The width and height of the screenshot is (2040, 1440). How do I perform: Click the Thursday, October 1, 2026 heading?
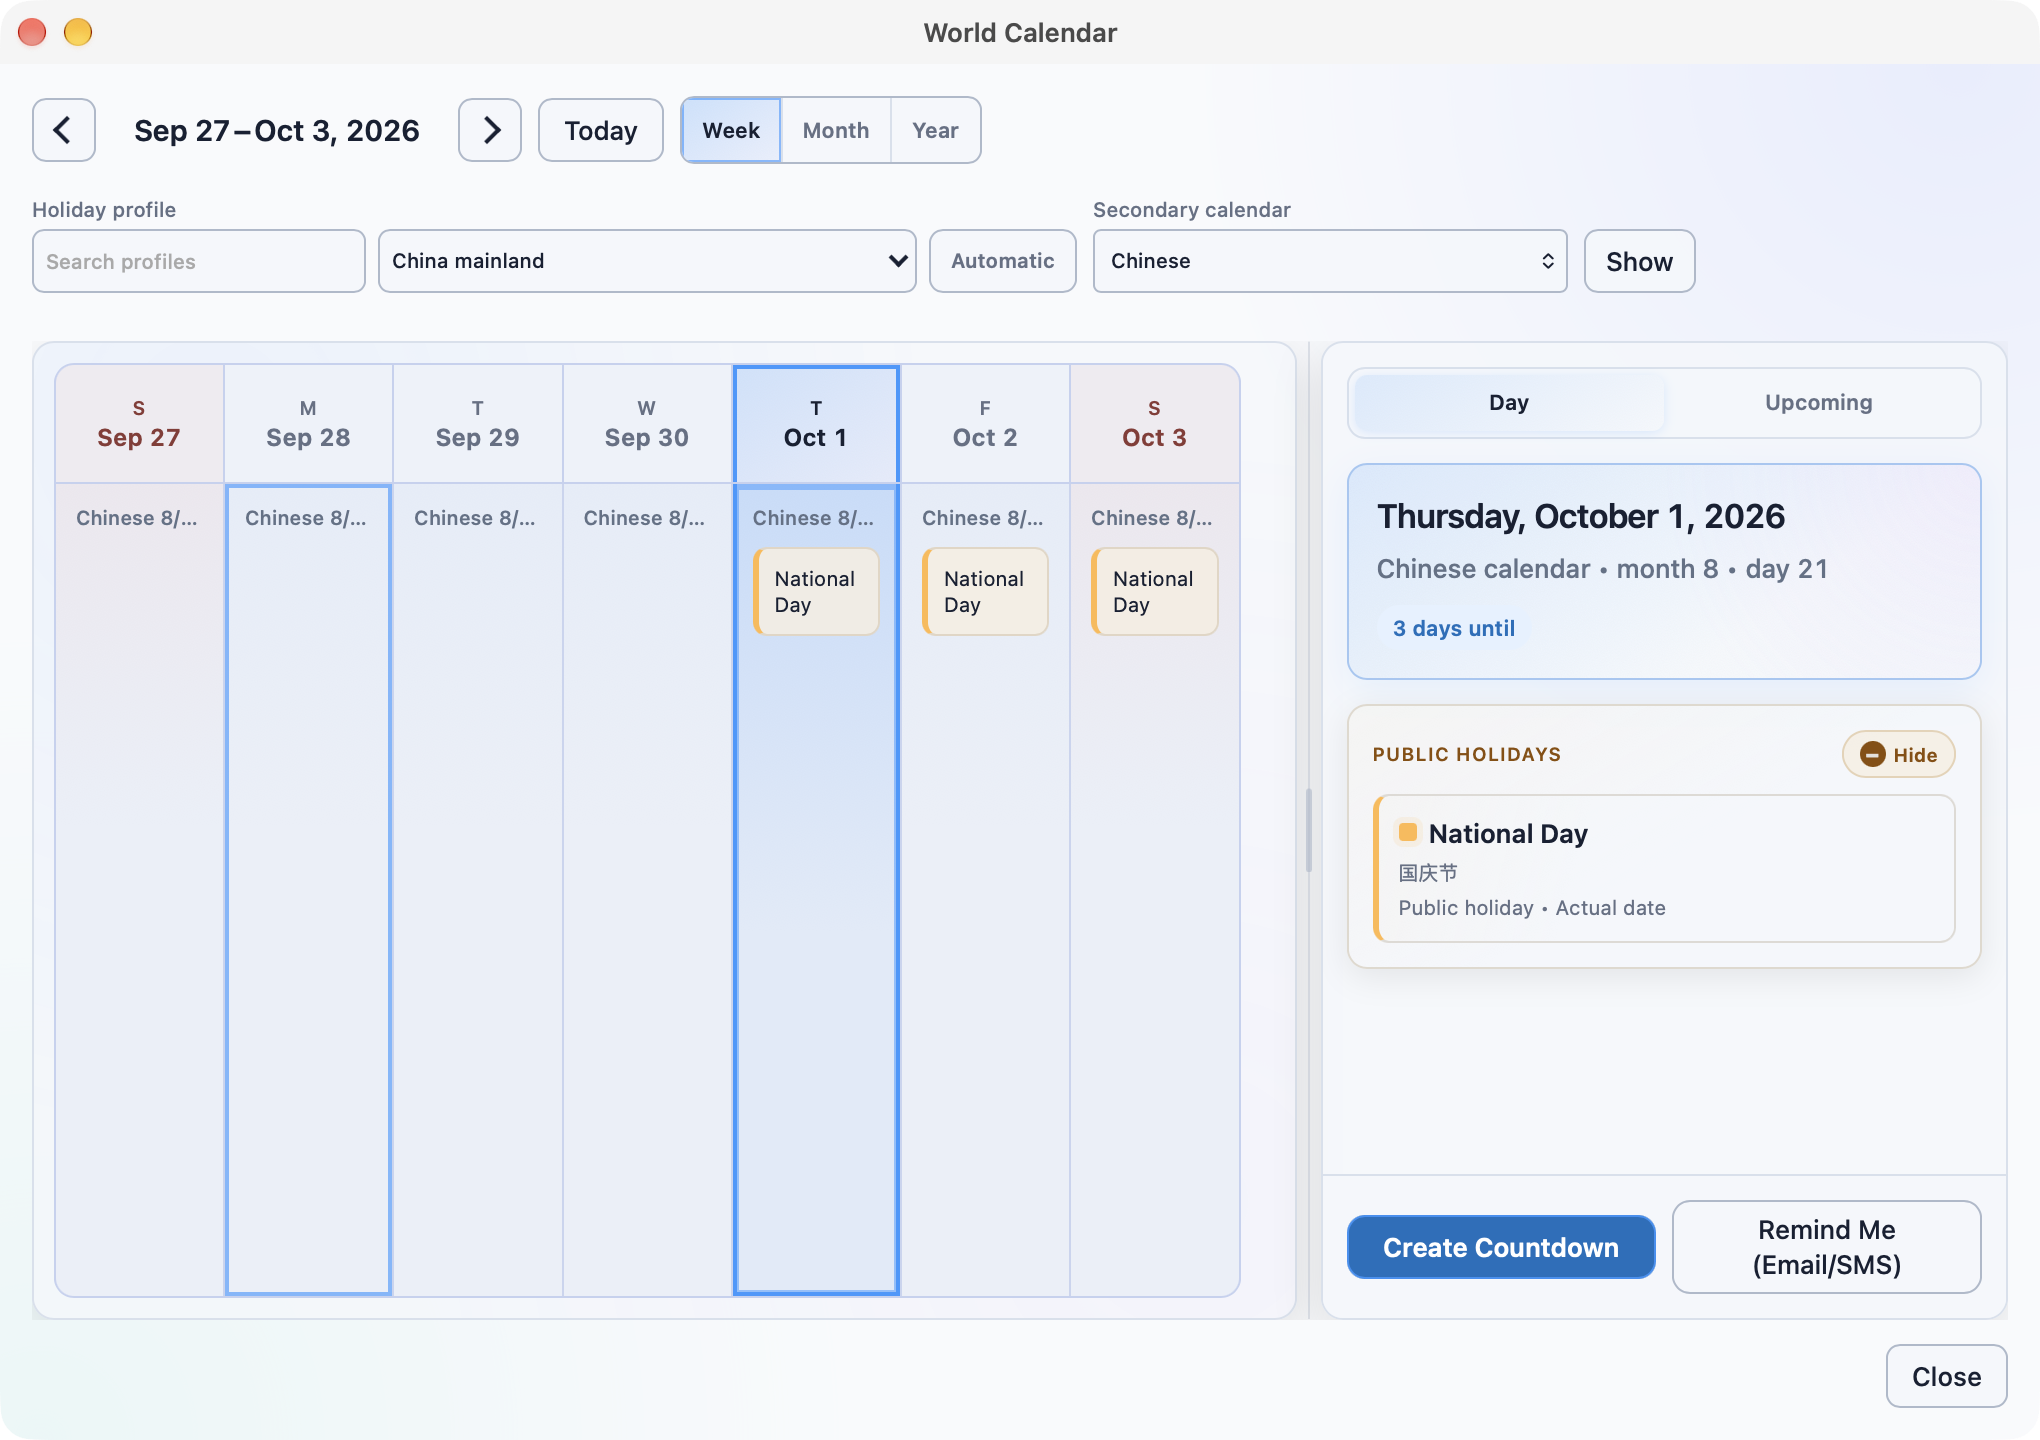1581,516
